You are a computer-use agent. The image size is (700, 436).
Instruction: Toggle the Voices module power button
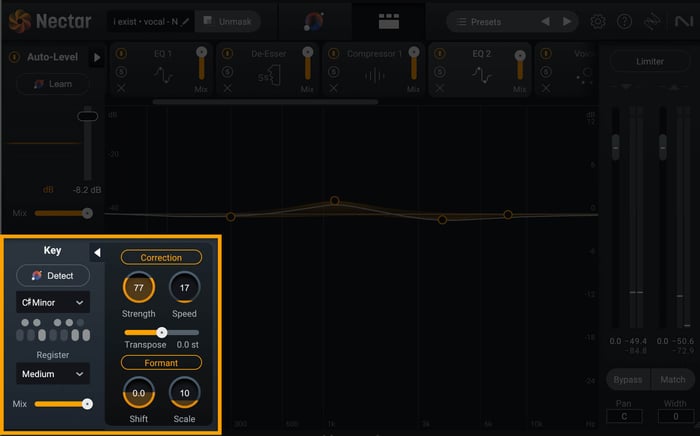546,54
